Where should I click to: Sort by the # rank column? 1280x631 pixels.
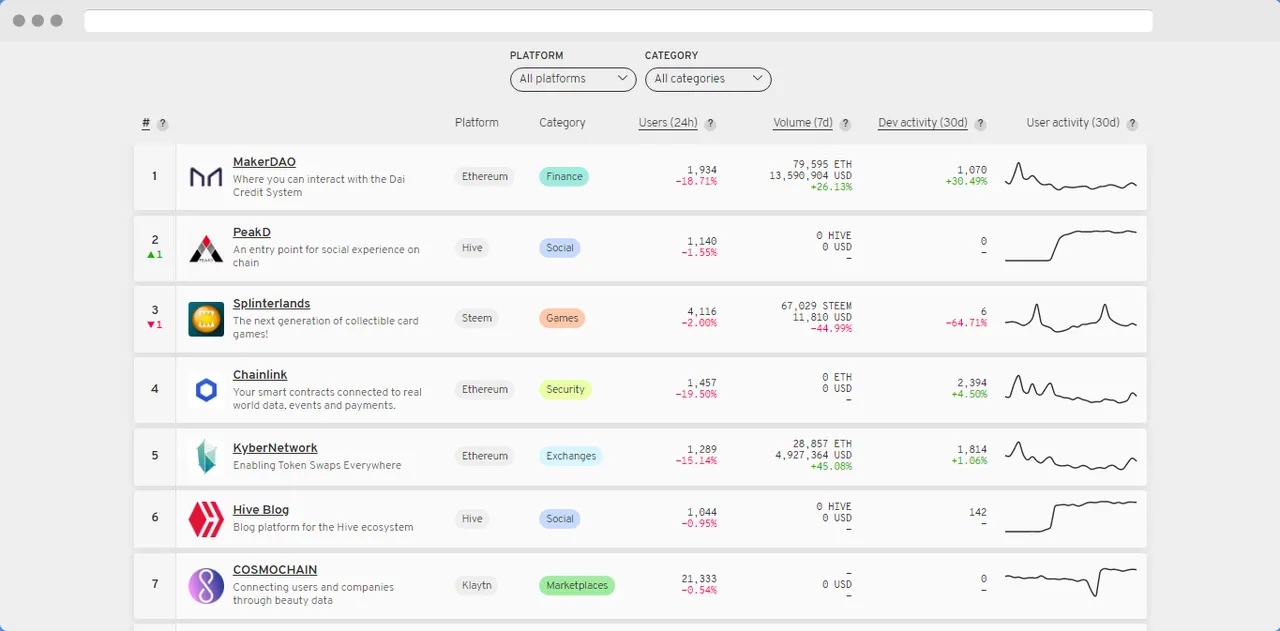[146, 123]
